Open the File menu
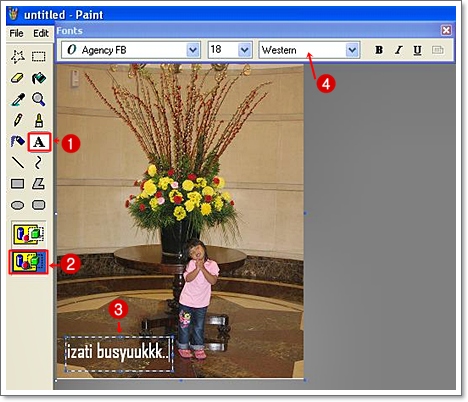468x402 pixels. click(16, 33)
